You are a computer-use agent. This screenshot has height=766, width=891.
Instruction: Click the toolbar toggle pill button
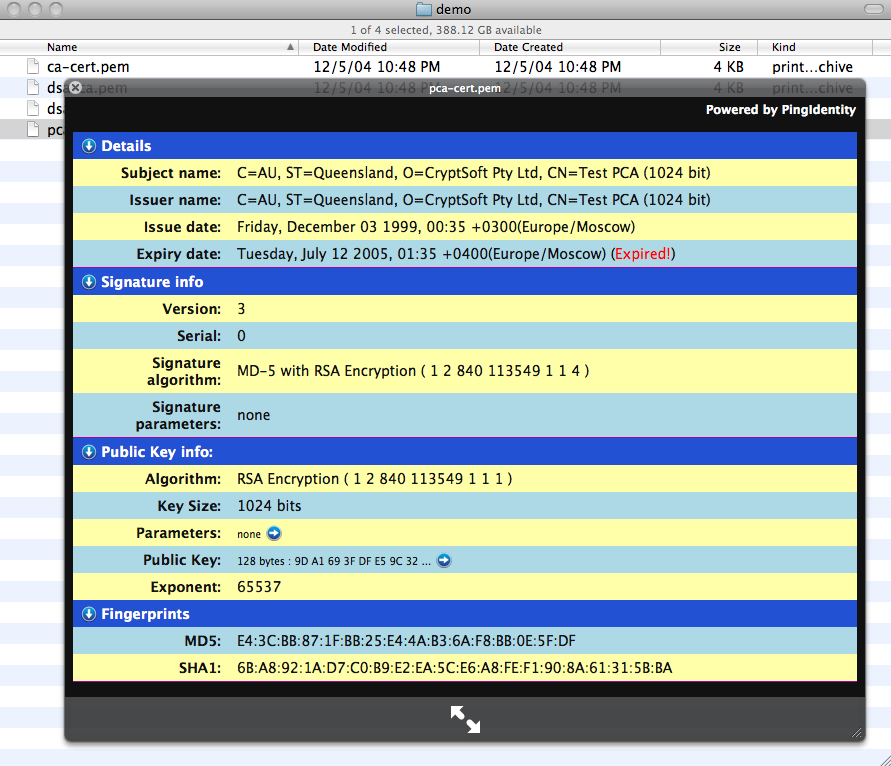[x=873, y=9]
